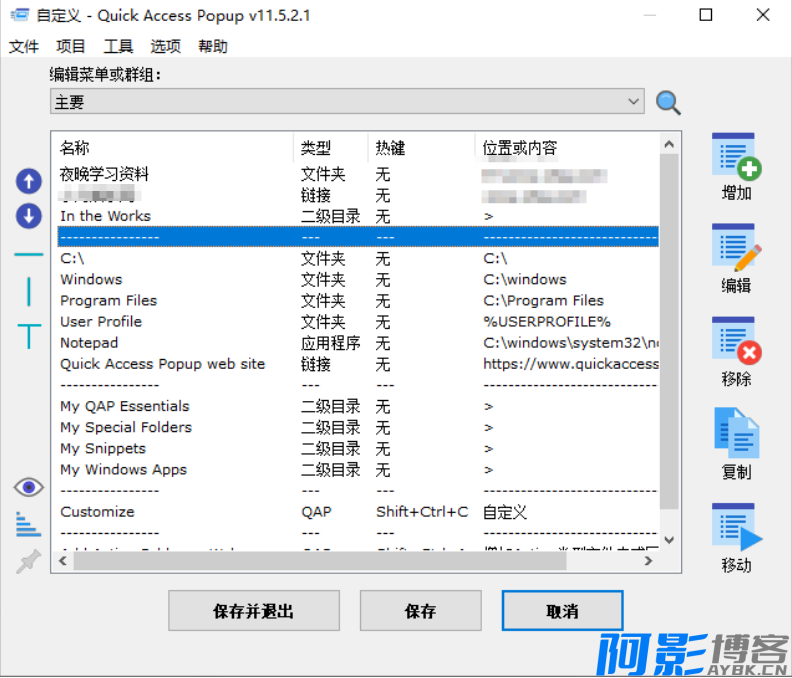Click the %USERPROFILE% location cell
The height and width of the screenshot is (678, 792).
click(547, 322)
